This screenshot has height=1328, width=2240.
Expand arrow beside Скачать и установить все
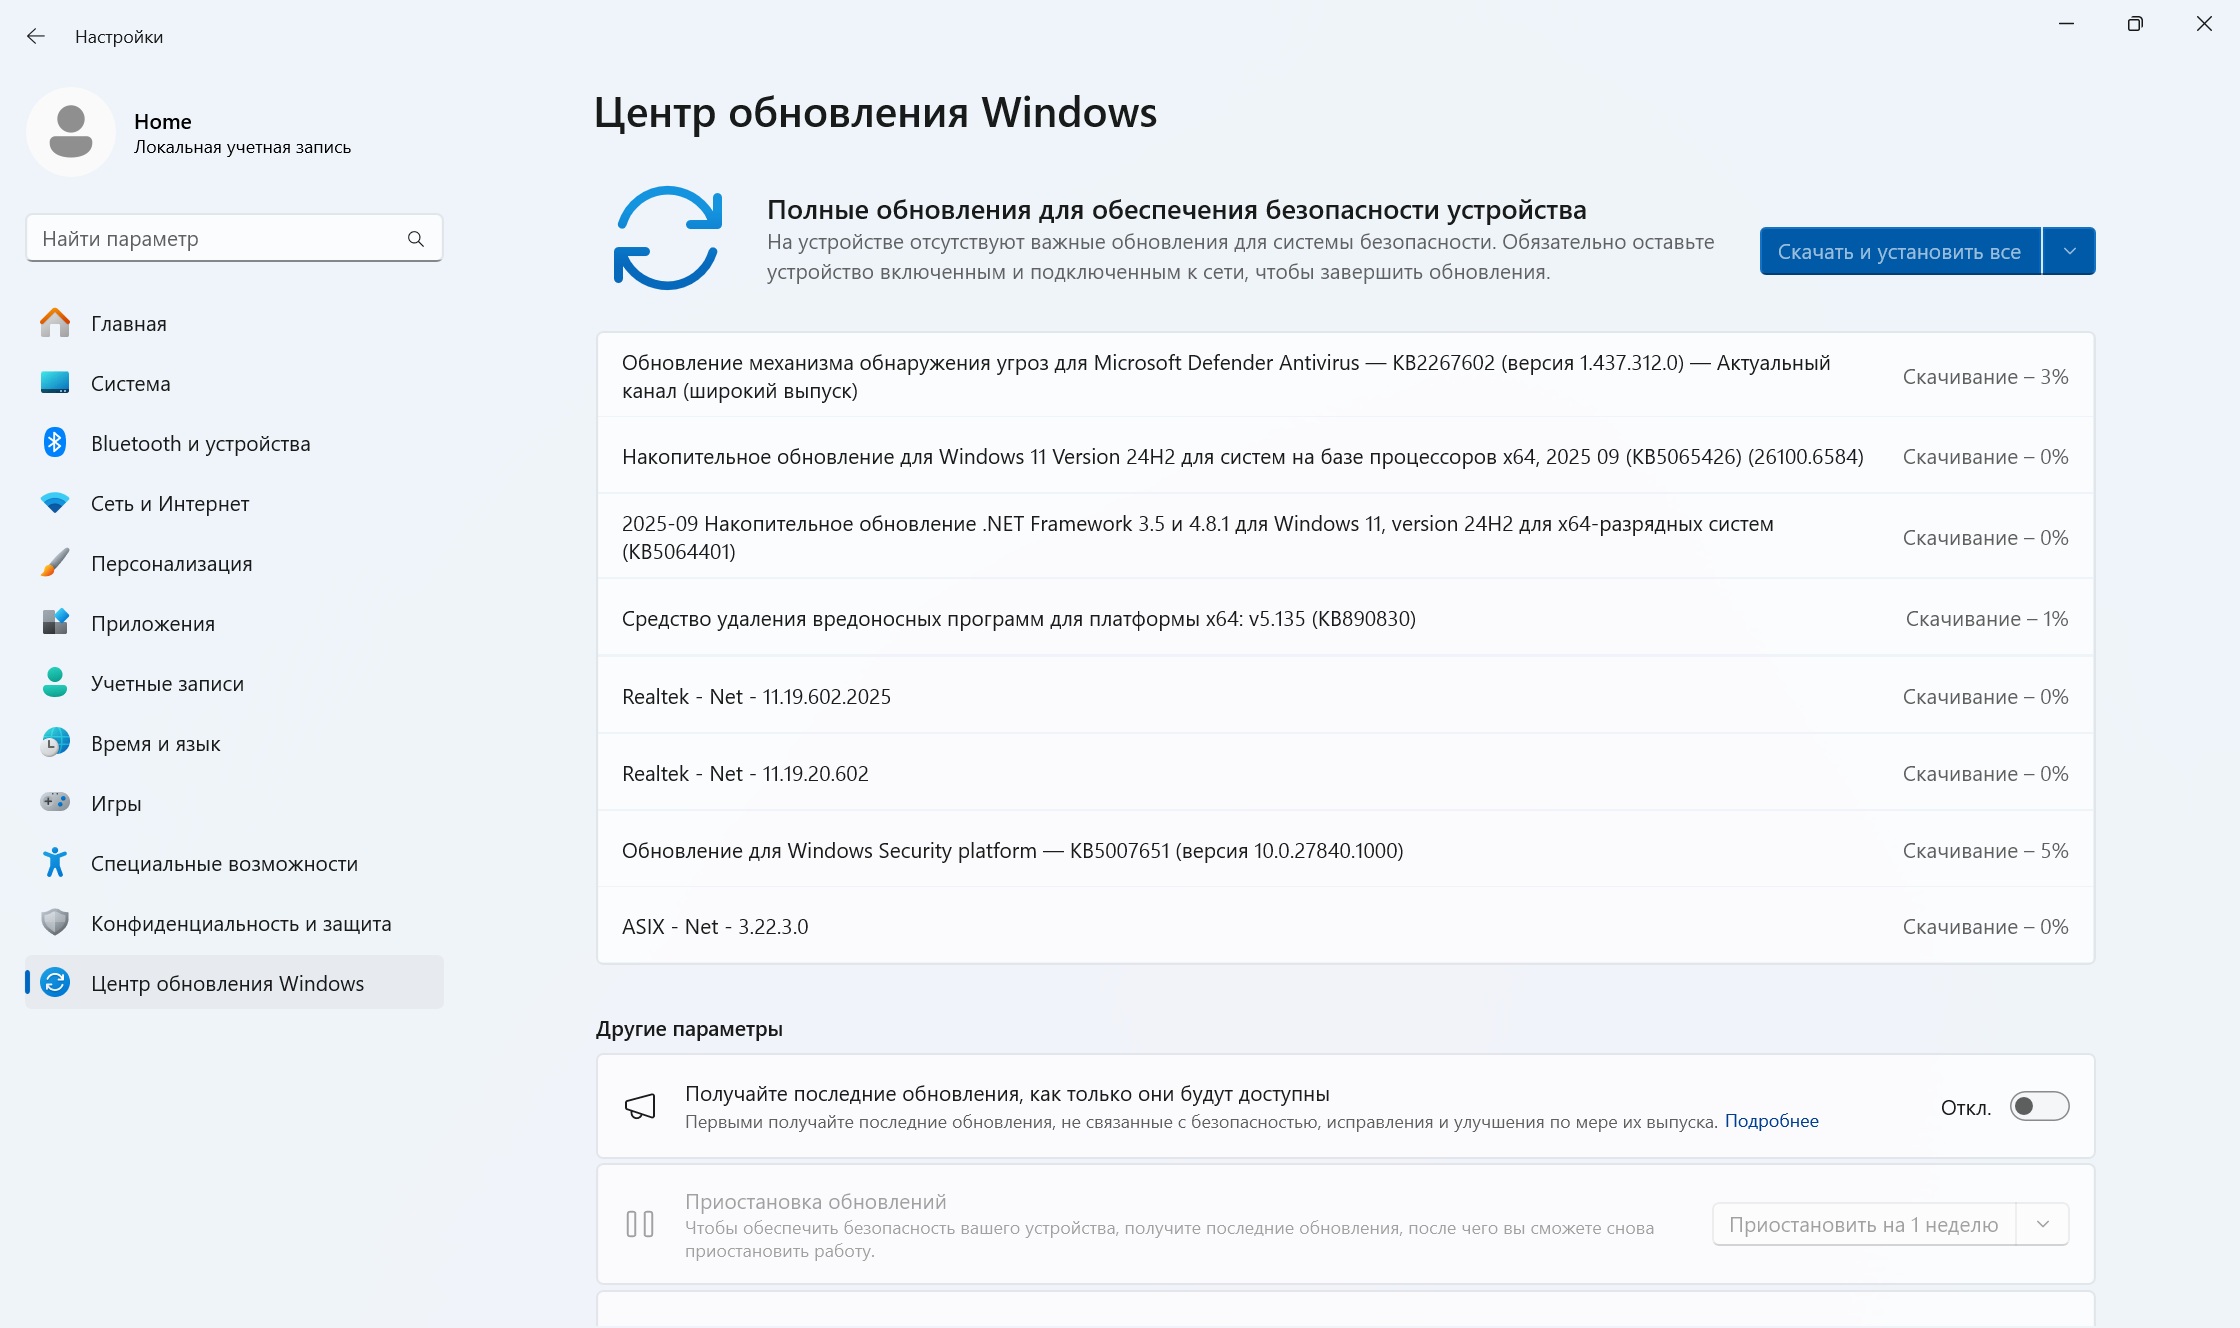coord(2070,251)
